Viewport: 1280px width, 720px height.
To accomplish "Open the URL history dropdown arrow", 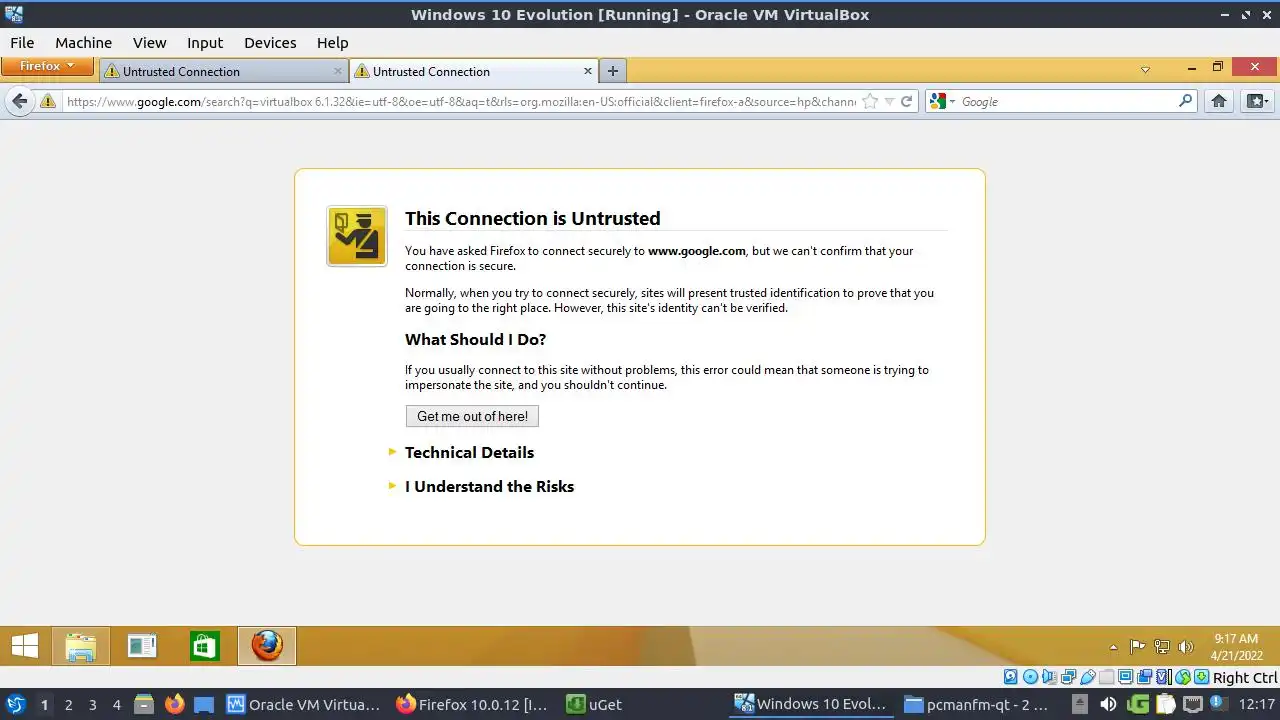I will 889,101.
